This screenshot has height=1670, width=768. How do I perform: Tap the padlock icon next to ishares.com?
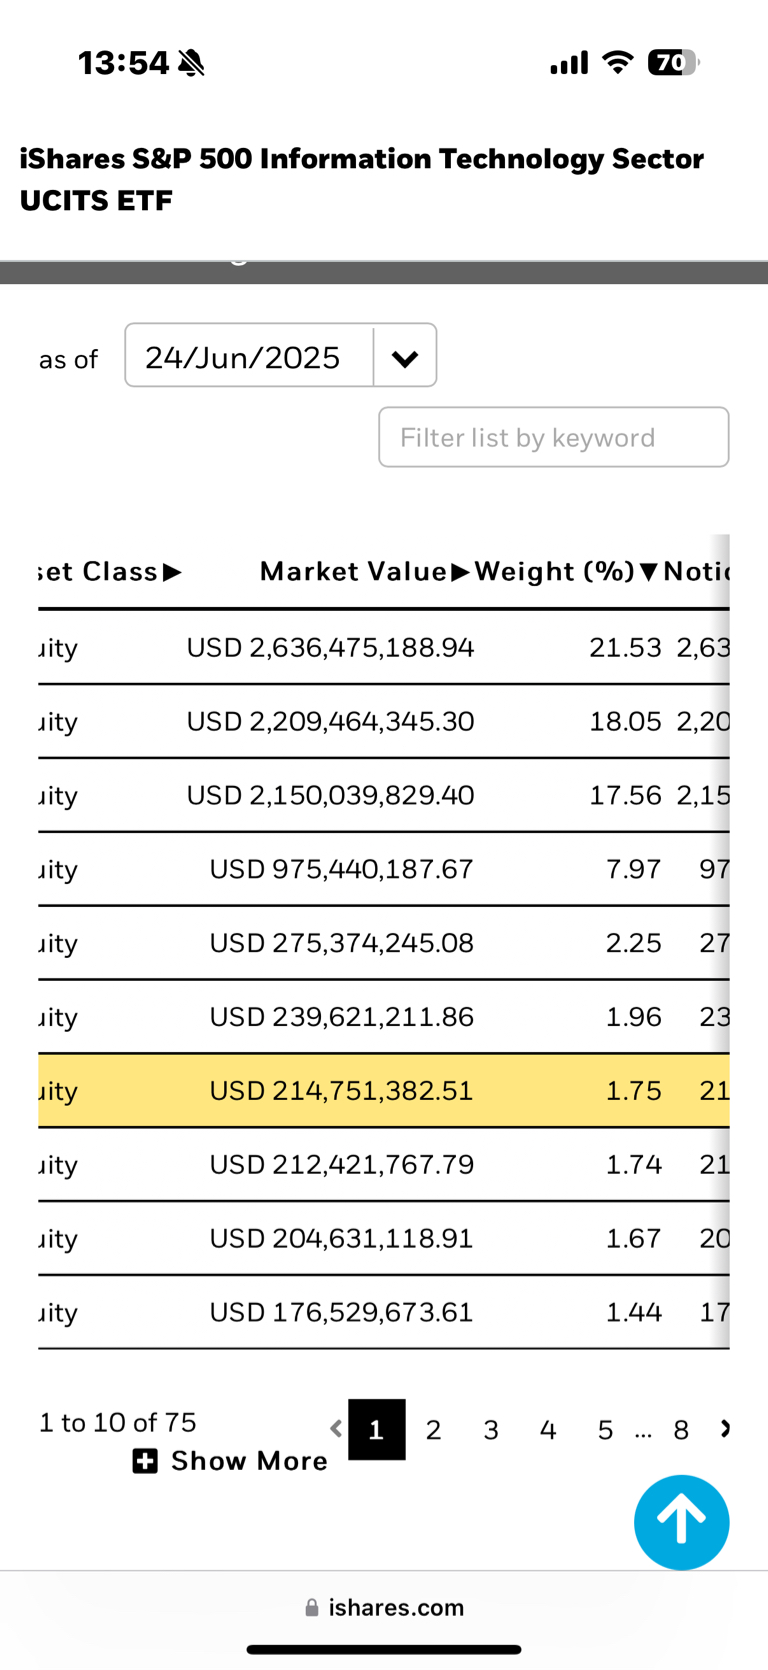point(312,1607)
